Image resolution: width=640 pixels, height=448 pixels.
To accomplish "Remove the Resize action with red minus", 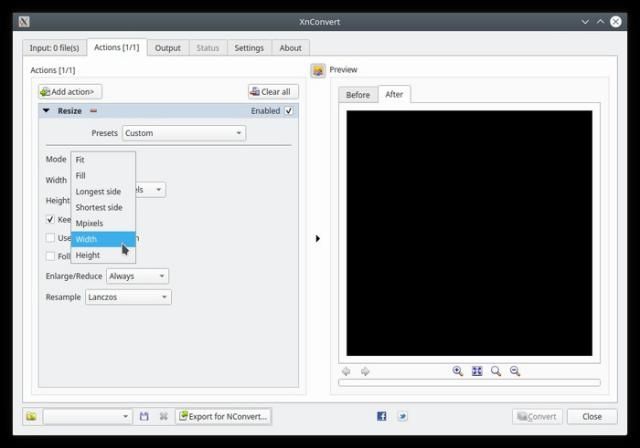I will point(93,111).
